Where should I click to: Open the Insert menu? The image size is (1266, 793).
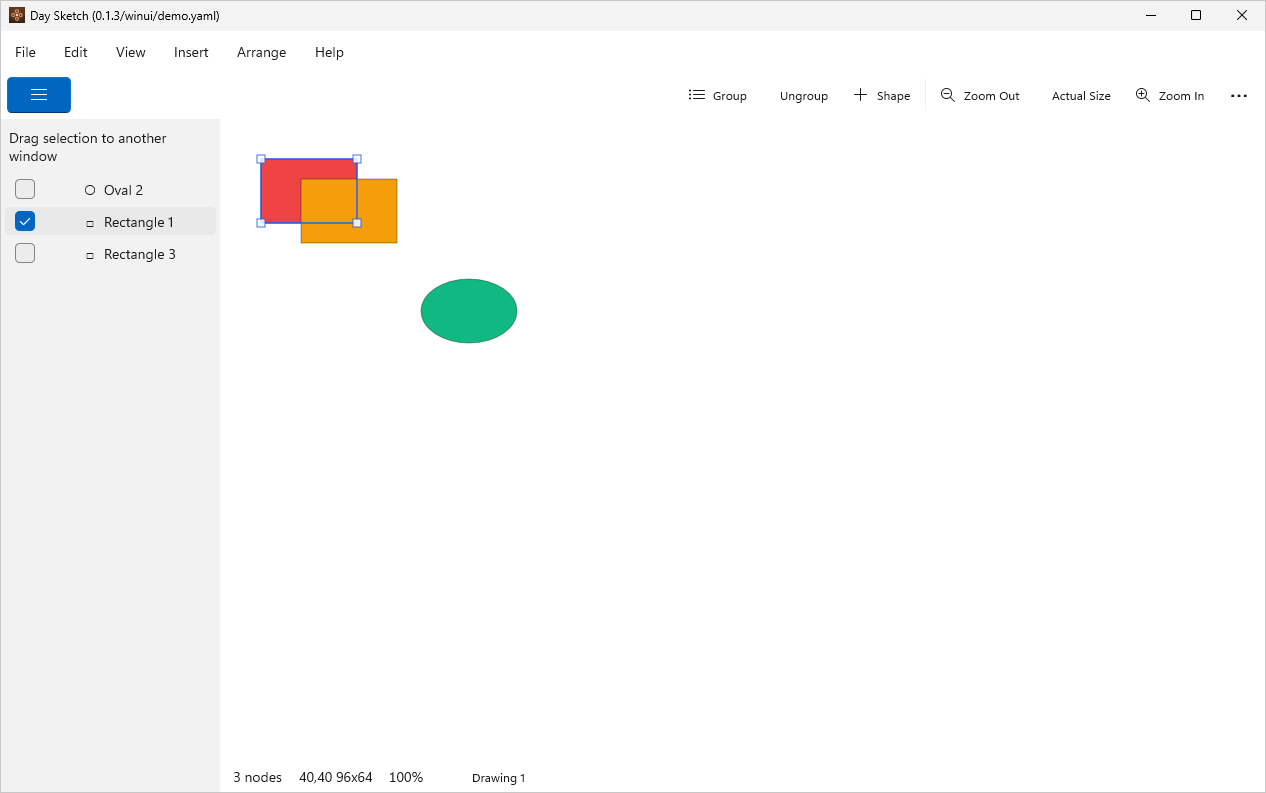click(x=191, y=52)
